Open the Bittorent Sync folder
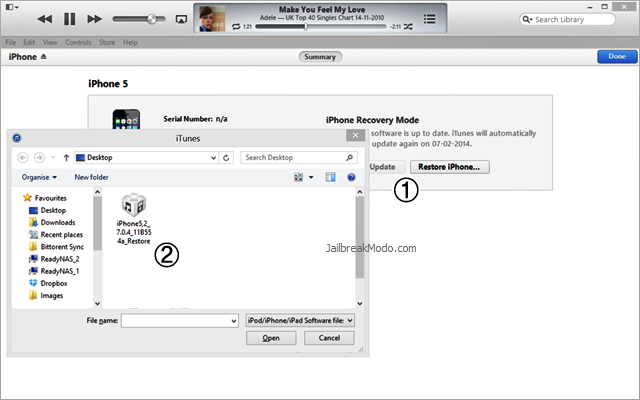 coord(56,247)
